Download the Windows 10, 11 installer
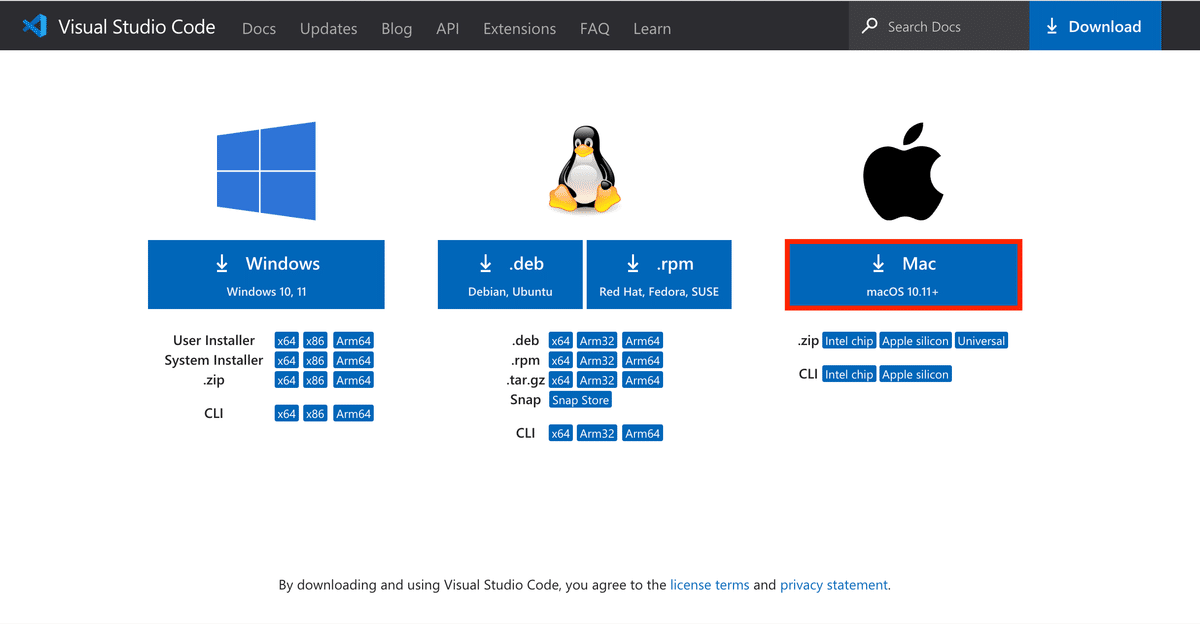The height and width of the screenshot is (624, 1200). point(266,274)
